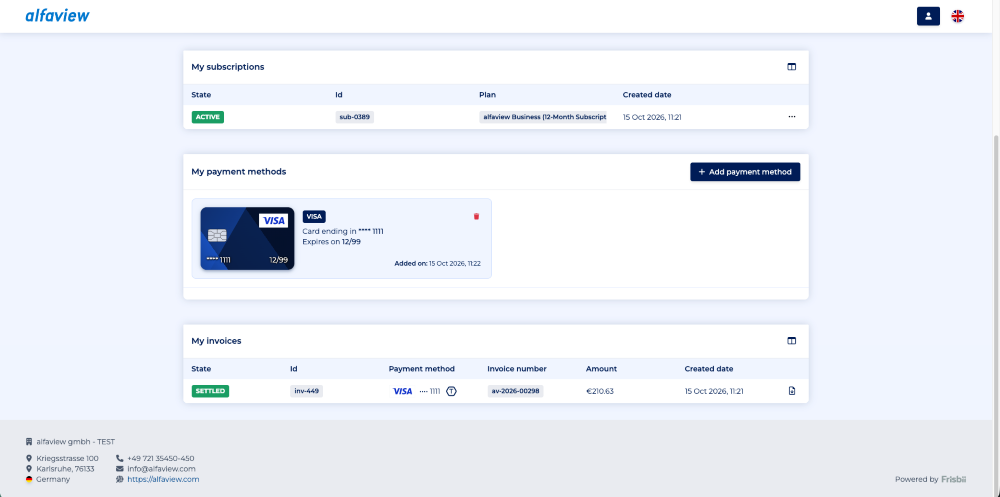
Task: Click the Plan column header
Action: point(487,94)
